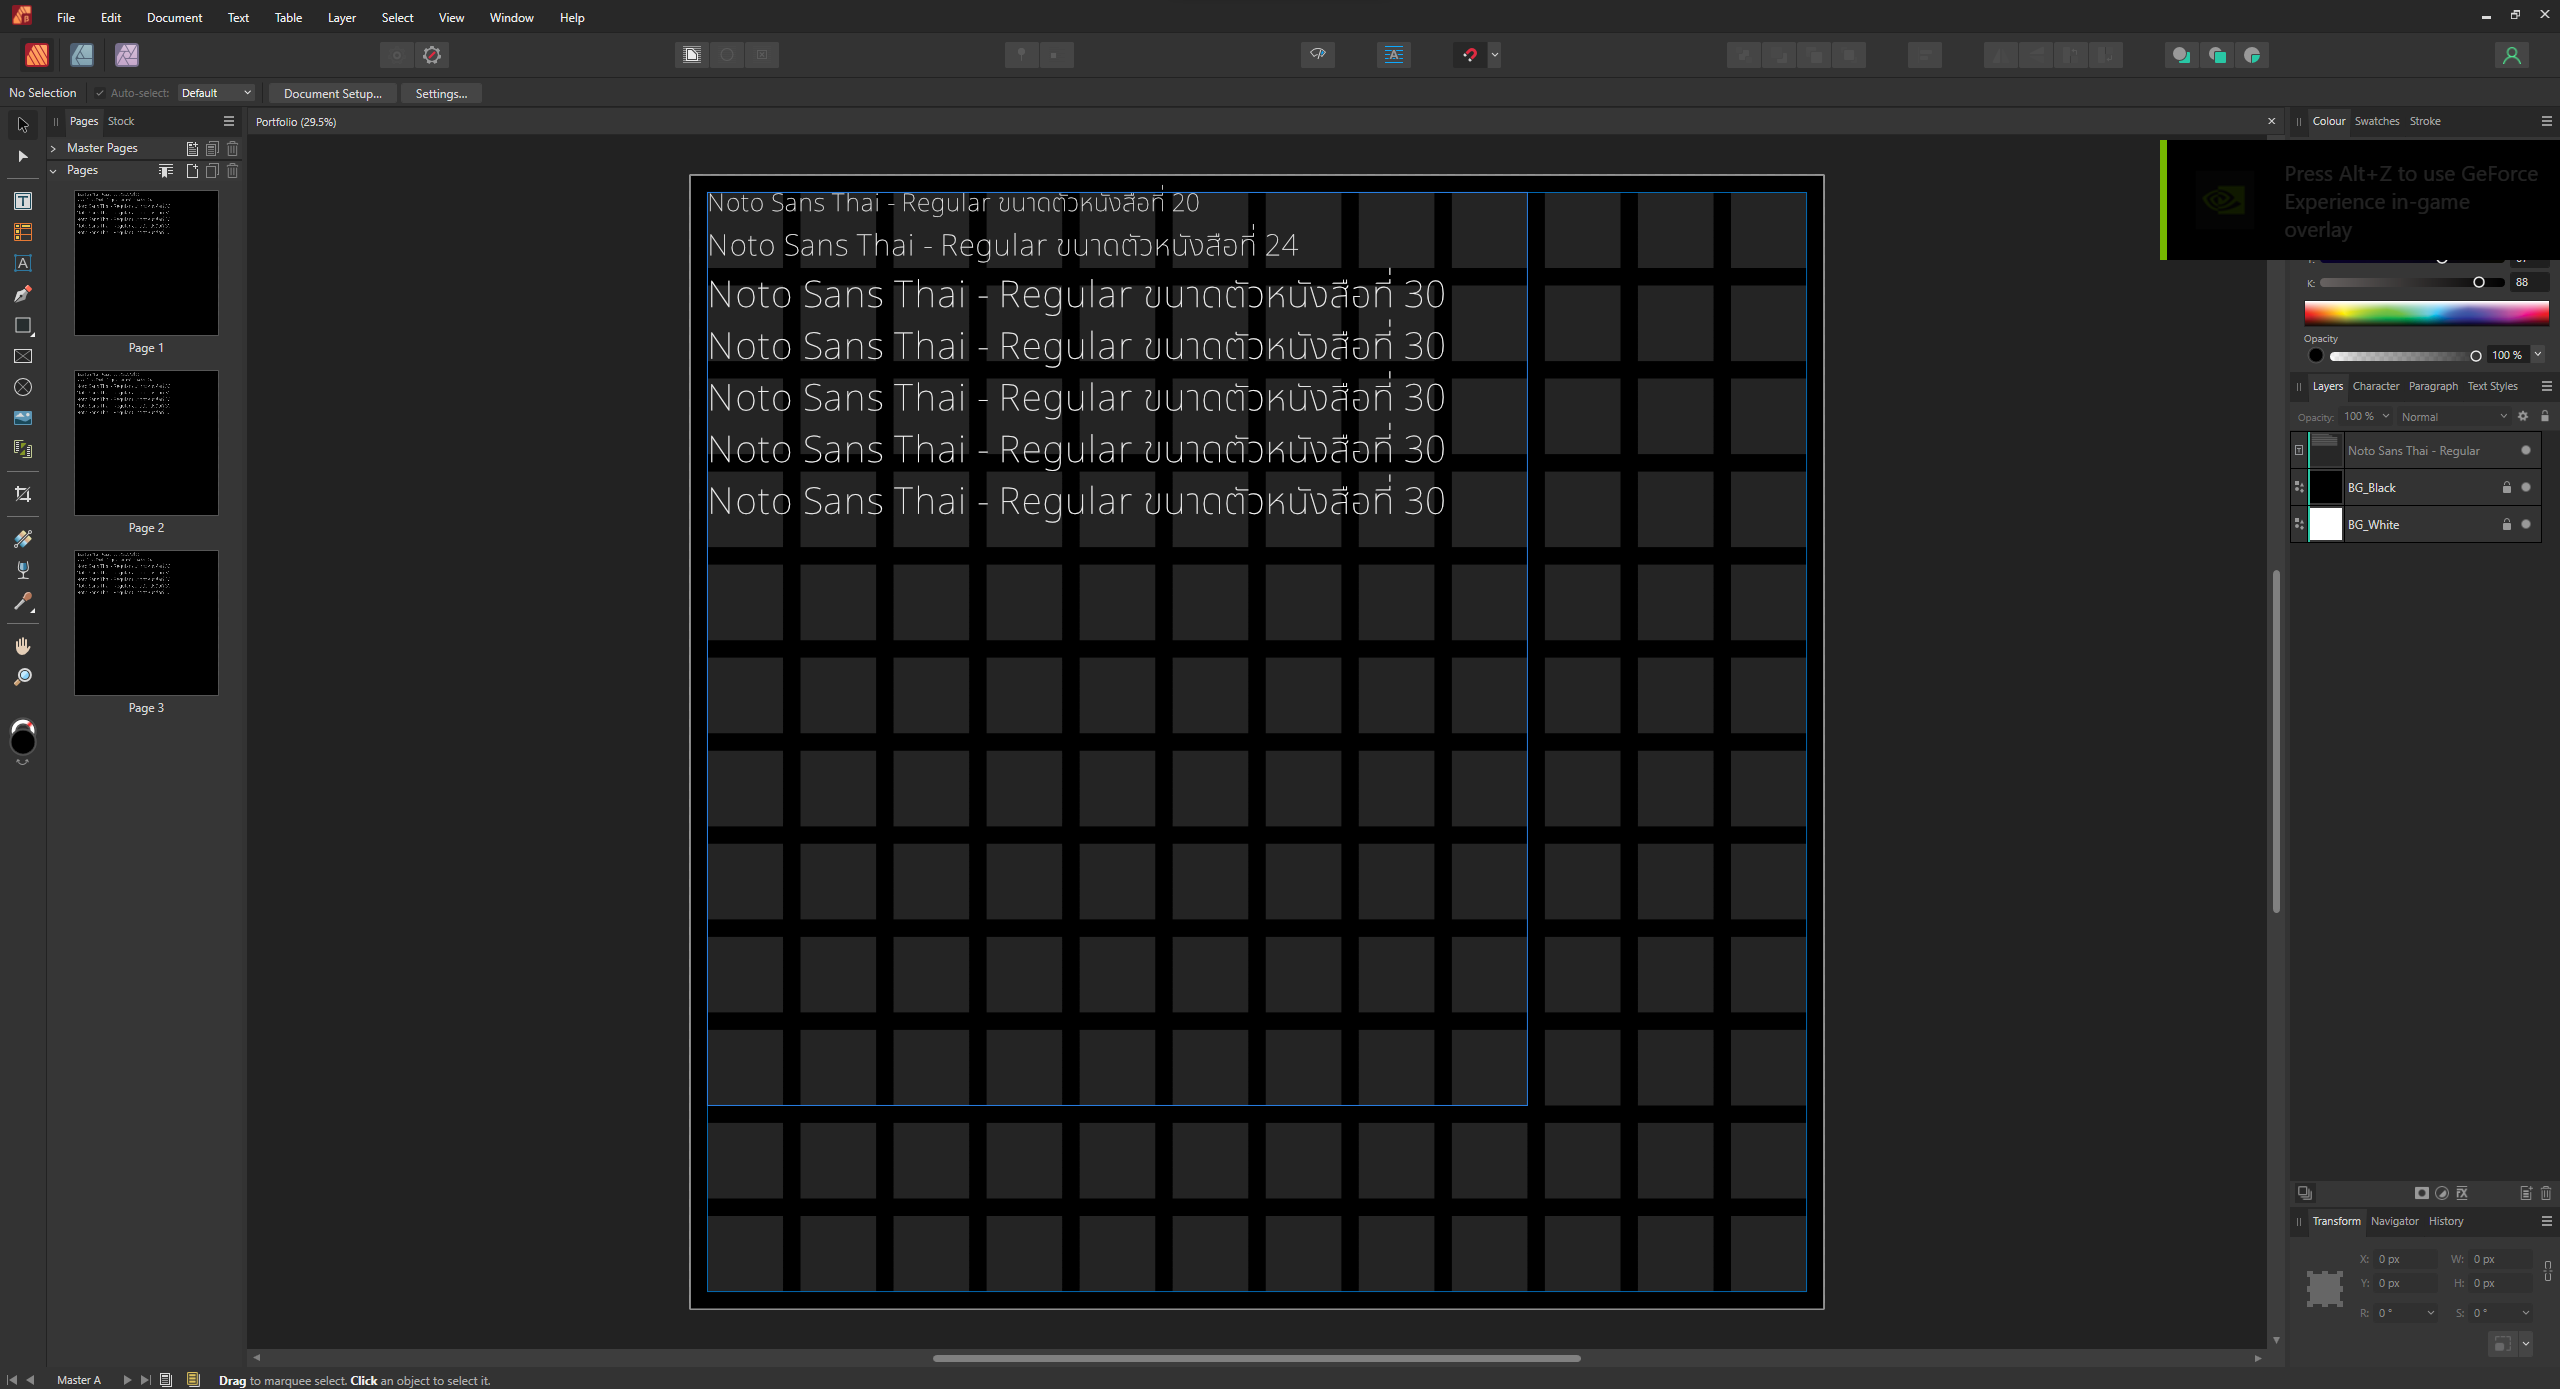Select the Move tool
Viewport: 2560px width, 1389px height.
point(23,125)
